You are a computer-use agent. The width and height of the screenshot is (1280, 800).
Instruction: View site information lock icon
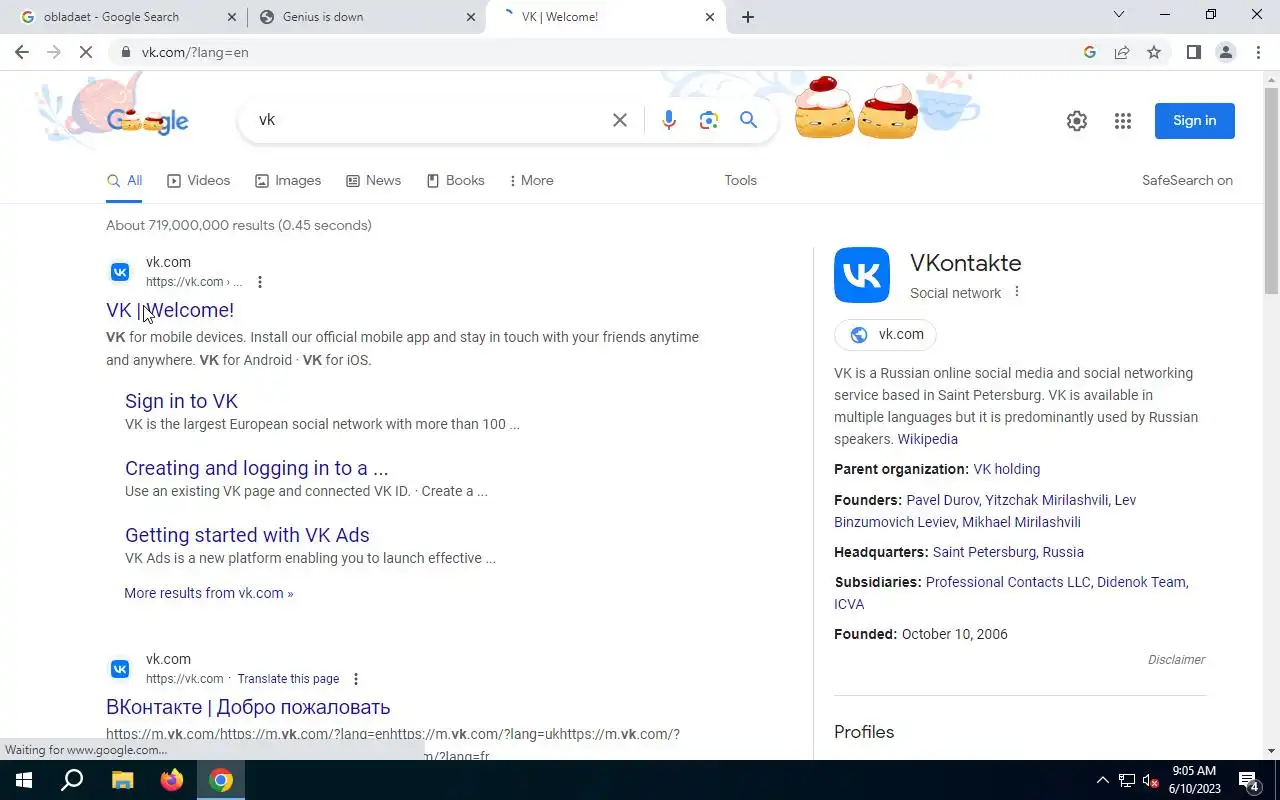pos(125,52)
